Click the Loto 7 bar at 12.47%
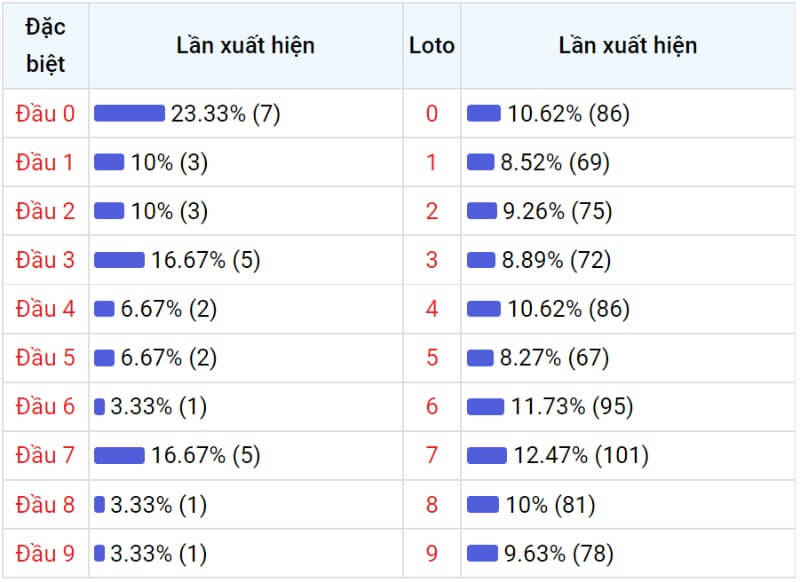Image resolution: width=800 pixels, height=582 pixels. pos(487,455)
